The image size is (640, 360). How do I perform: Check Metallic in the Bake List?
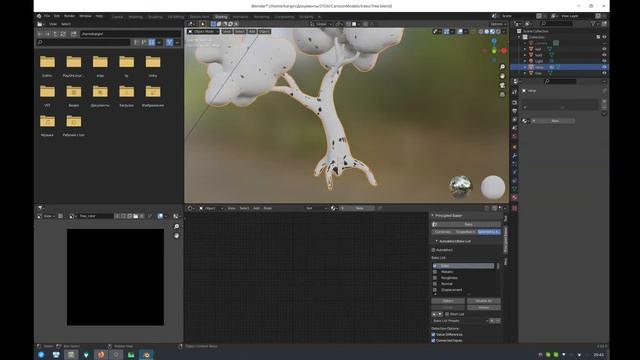point(435,272)
